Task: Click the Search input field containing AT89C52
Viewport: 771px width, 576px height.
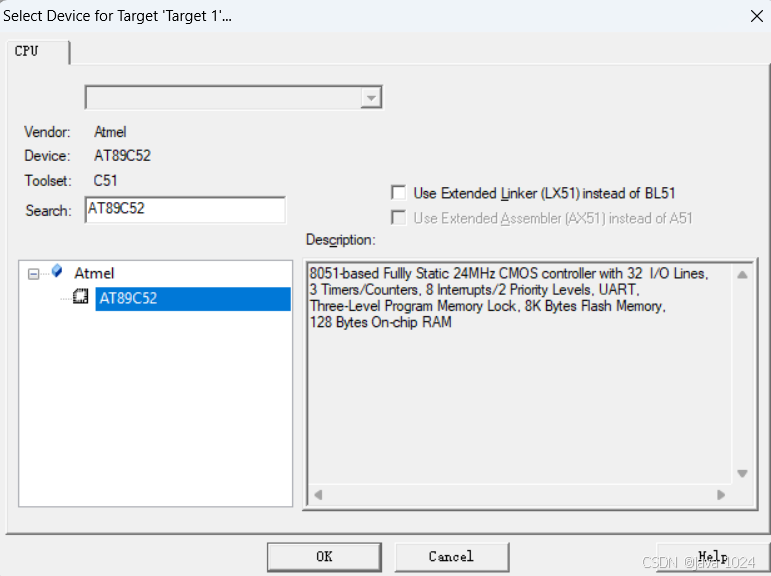Action: (185, 210)
